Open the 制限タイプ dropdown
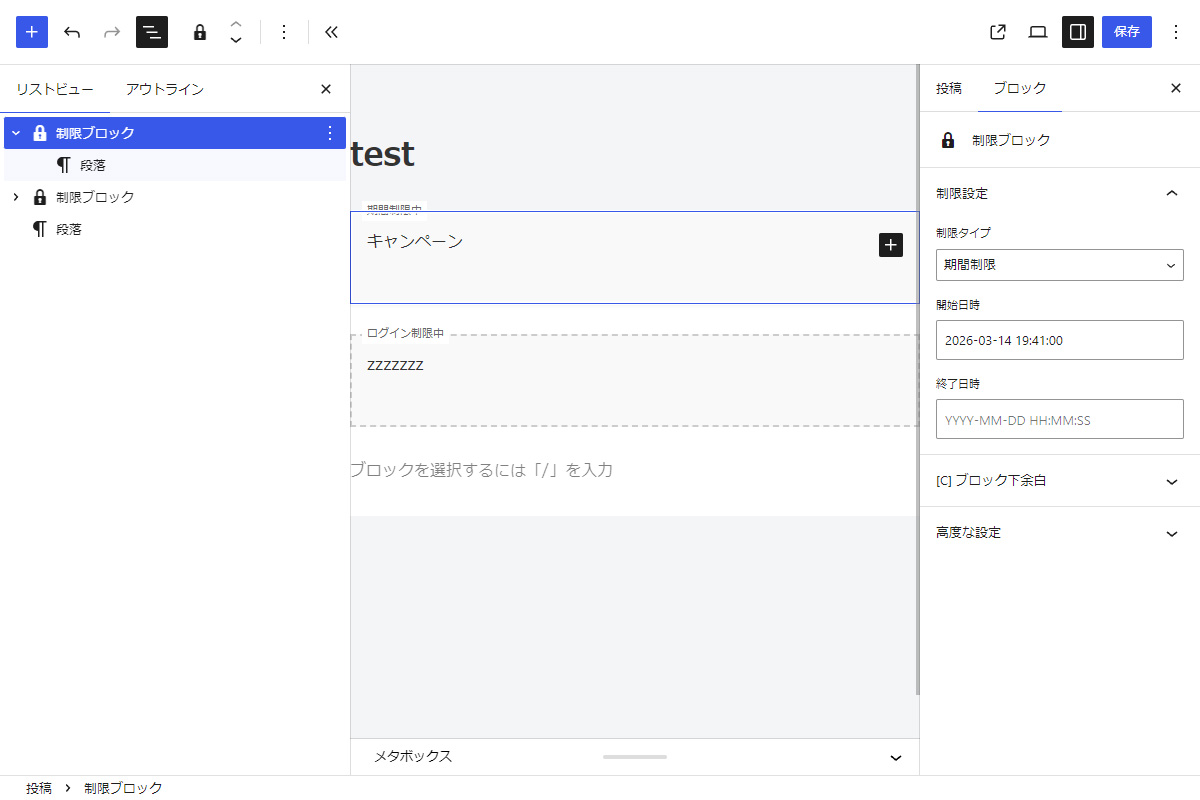 [x=1059, y=265]
